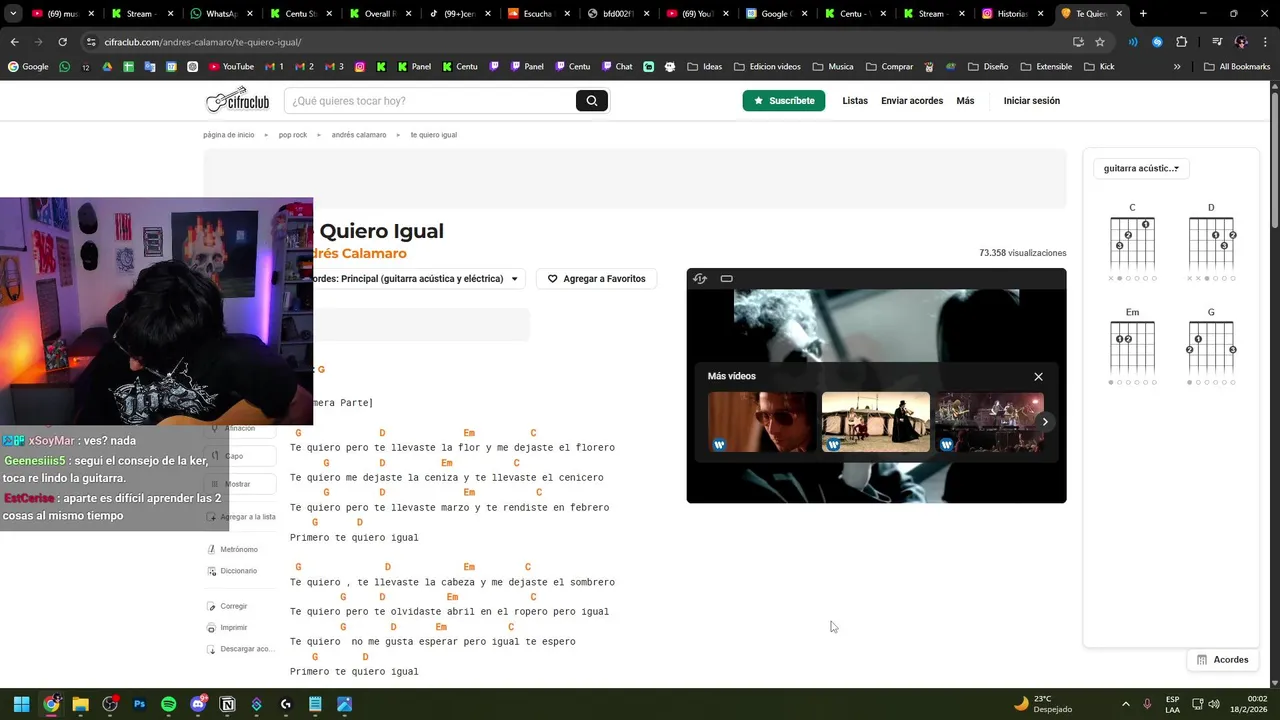Go back to previous page
Screen dimensions: 1280x720
point(14,42)
